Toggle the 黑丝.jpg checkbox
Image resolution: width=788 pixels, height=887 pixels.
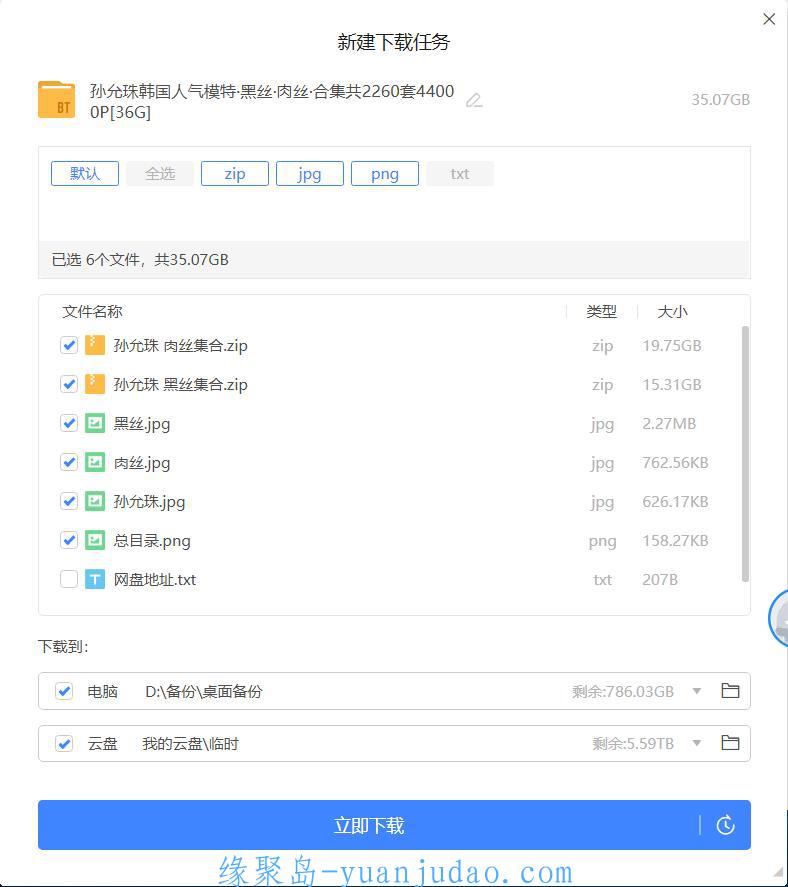(69, 423)
